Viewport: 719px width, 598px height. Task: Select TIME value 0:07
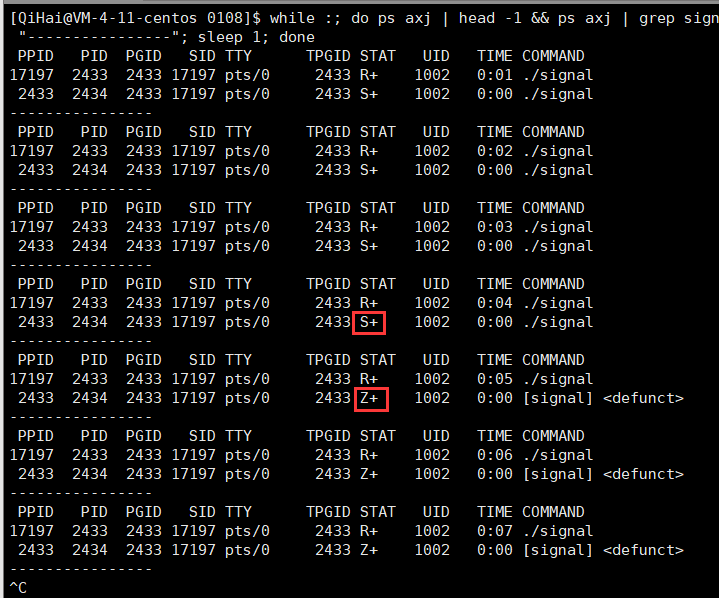(x=494, y=531)
